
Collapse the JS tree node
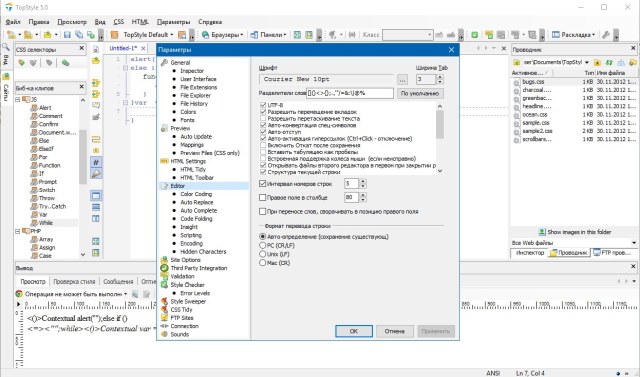coord(18,100)
